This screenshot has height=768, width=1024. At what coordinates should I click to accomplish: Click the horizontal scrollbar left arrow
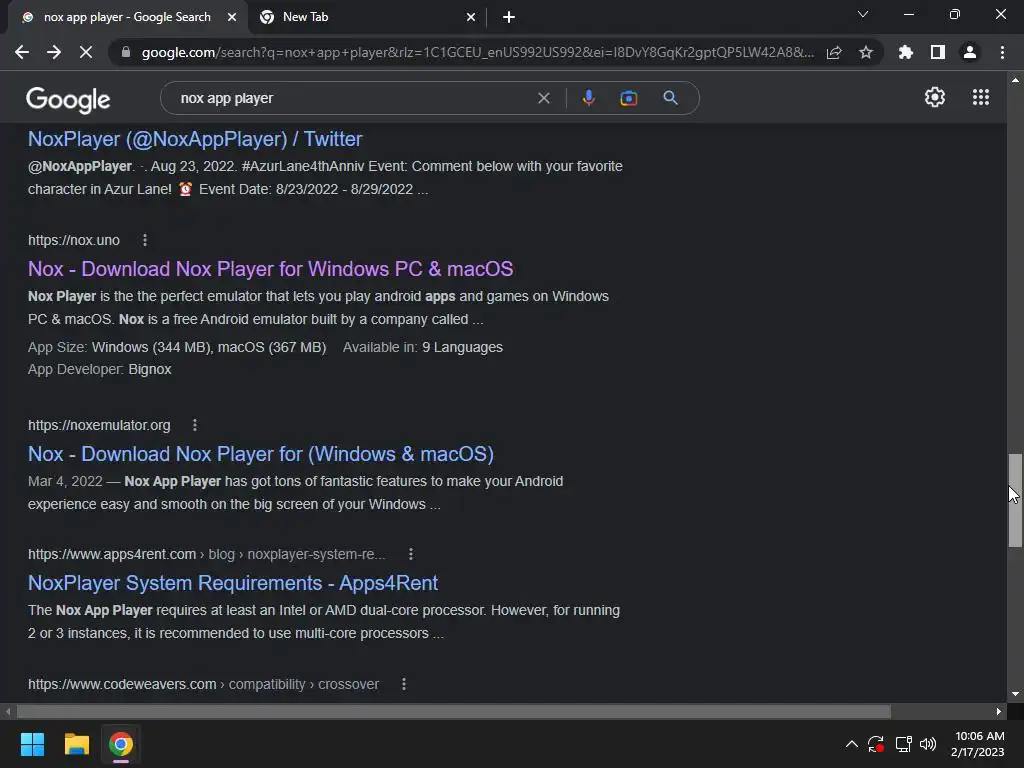8,711
